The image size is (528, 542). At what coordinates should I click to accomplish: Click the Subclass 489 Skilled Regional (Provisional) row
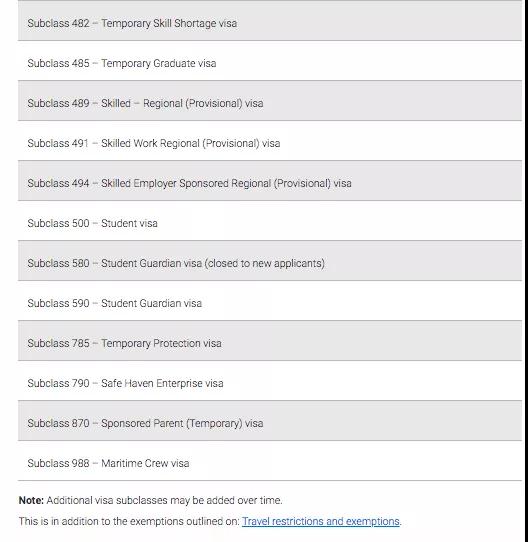click(270, 101)
